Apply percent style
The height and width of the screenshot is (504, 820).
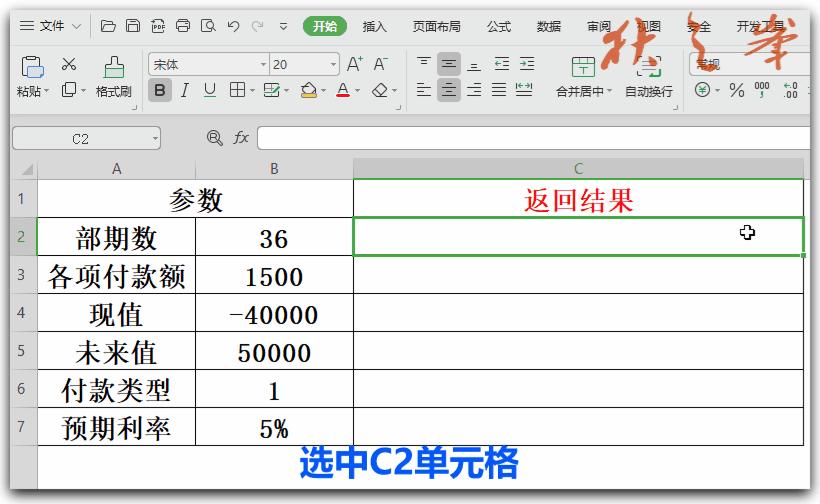tap(736, 90)
